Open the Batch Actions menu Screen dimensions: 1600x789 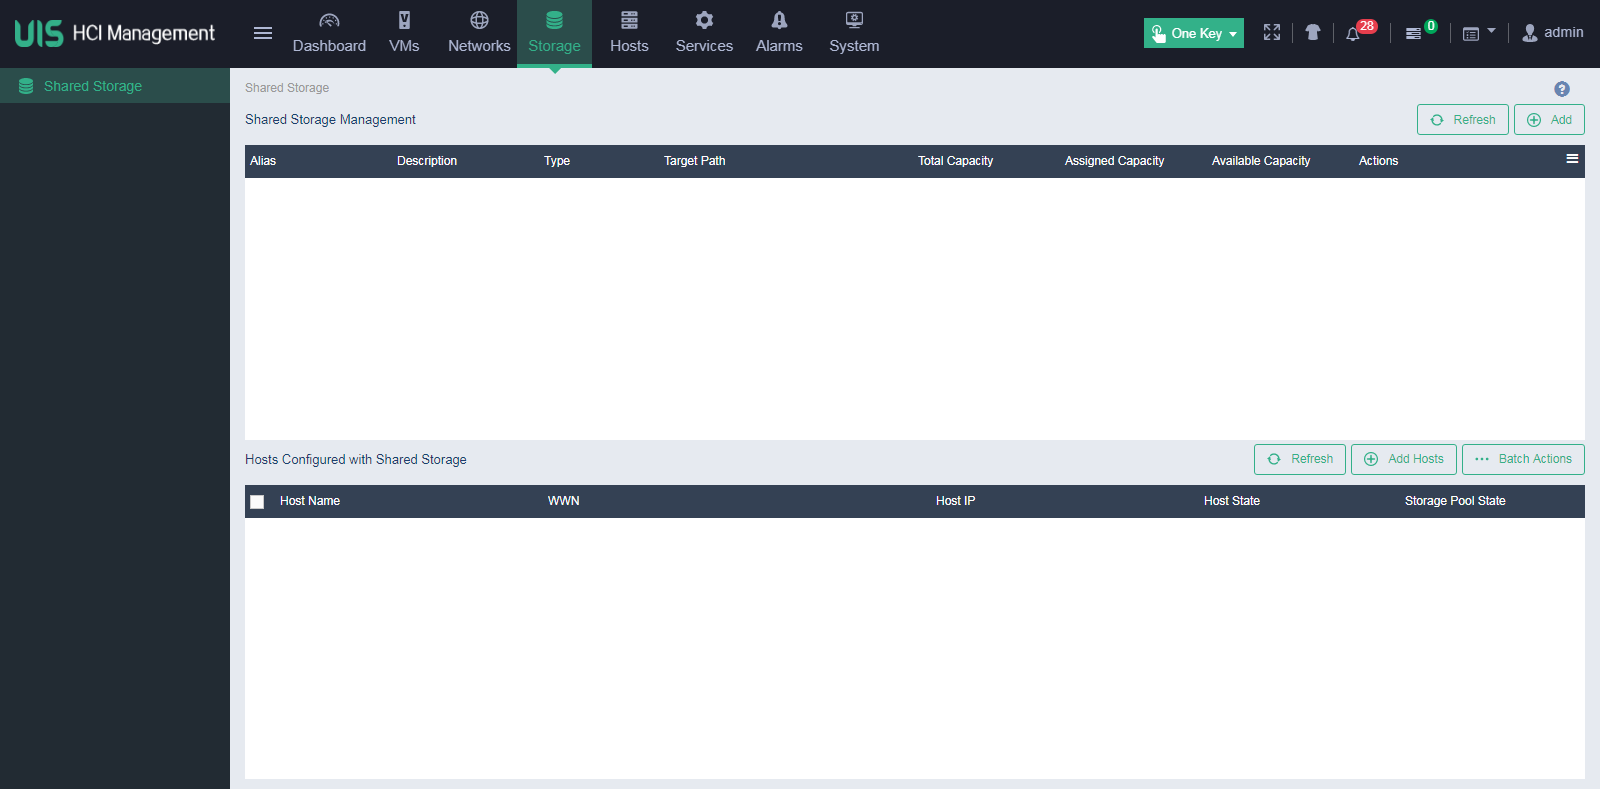[1523, 459]
